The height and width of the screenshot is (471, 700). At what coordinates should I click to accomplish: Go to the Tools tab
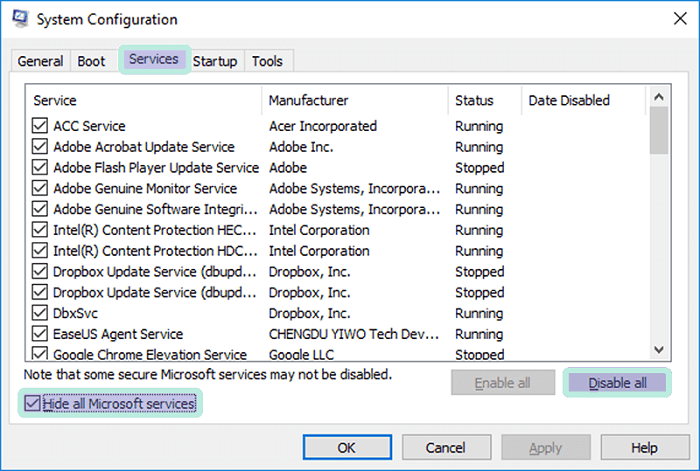(267, 61)
